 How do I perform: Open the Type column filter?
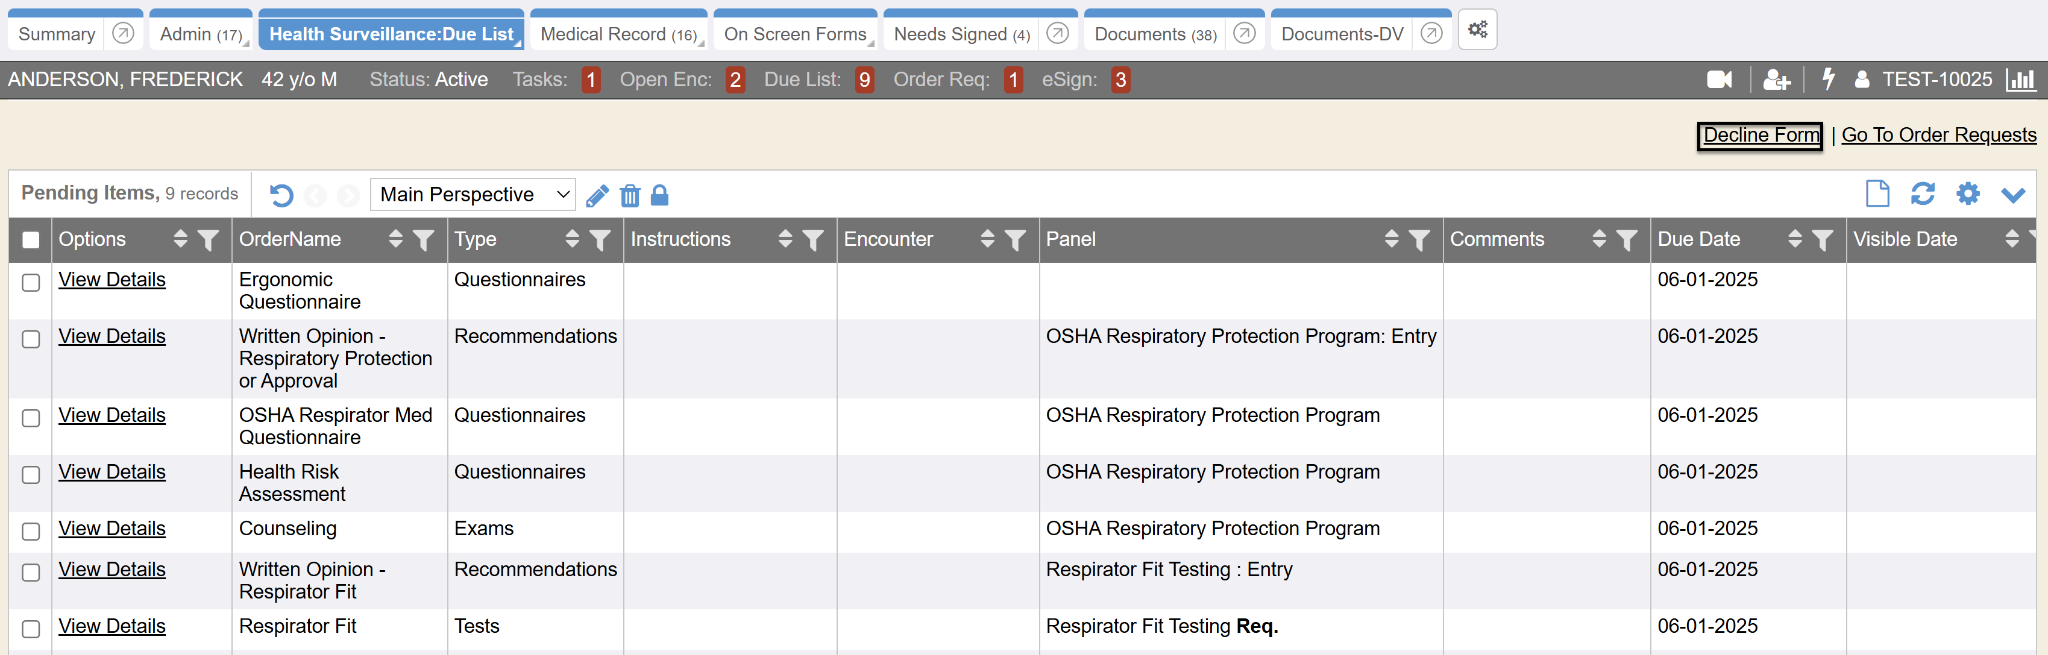600,240
